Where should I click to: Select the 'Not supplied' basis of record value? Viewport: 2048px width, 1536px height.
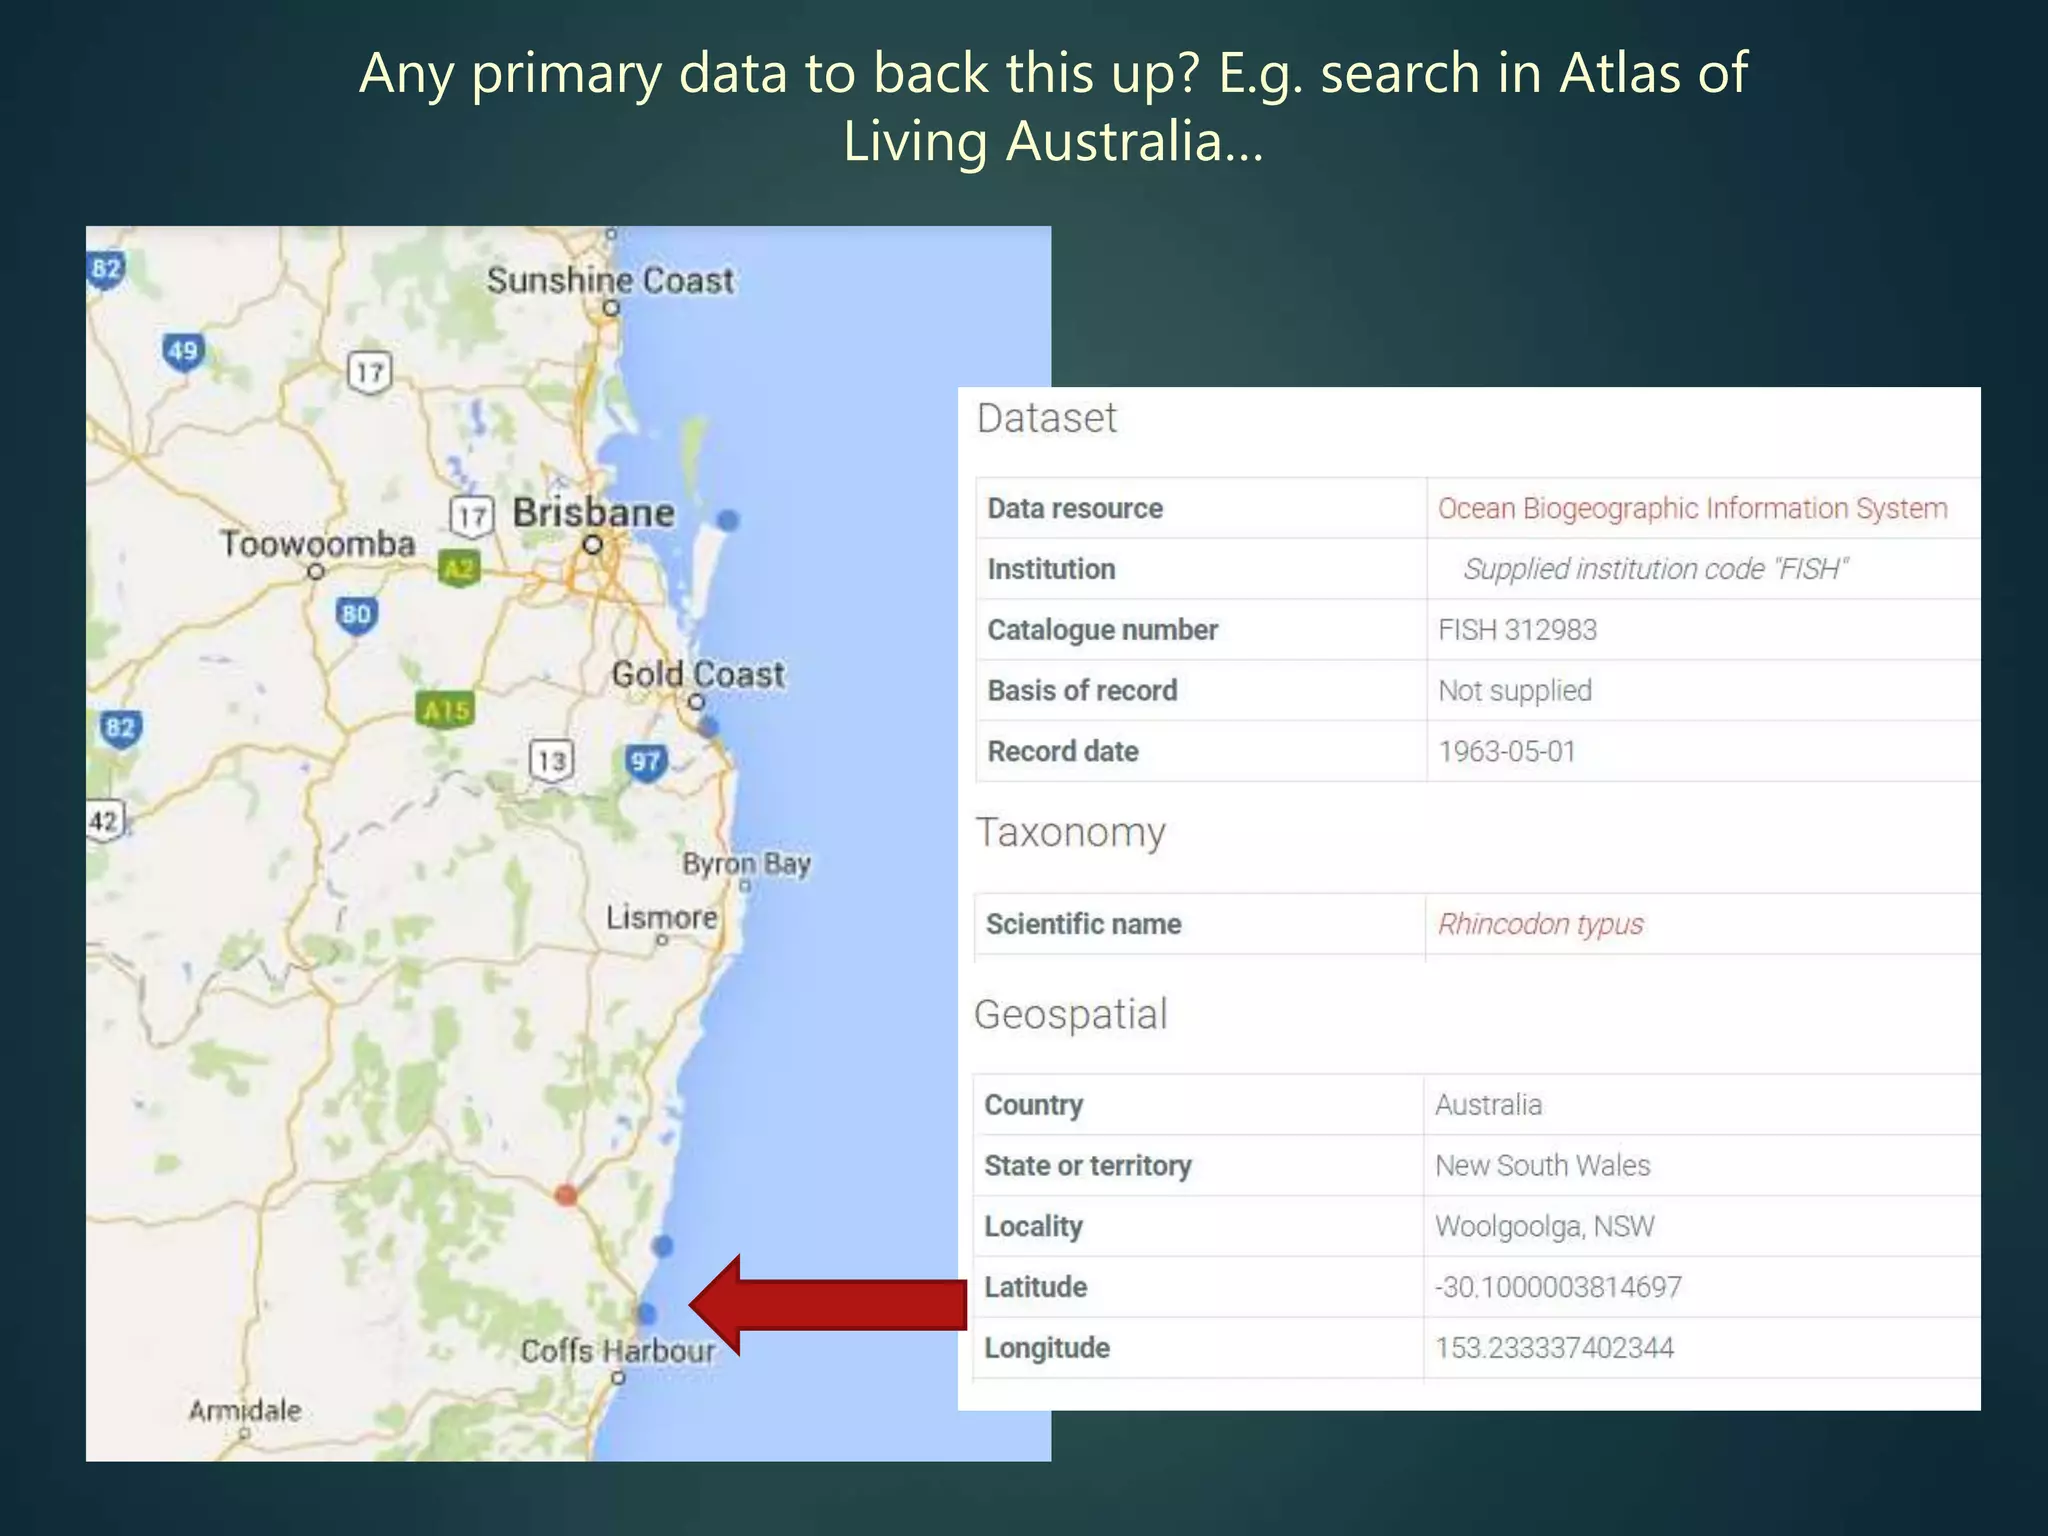1514,691
